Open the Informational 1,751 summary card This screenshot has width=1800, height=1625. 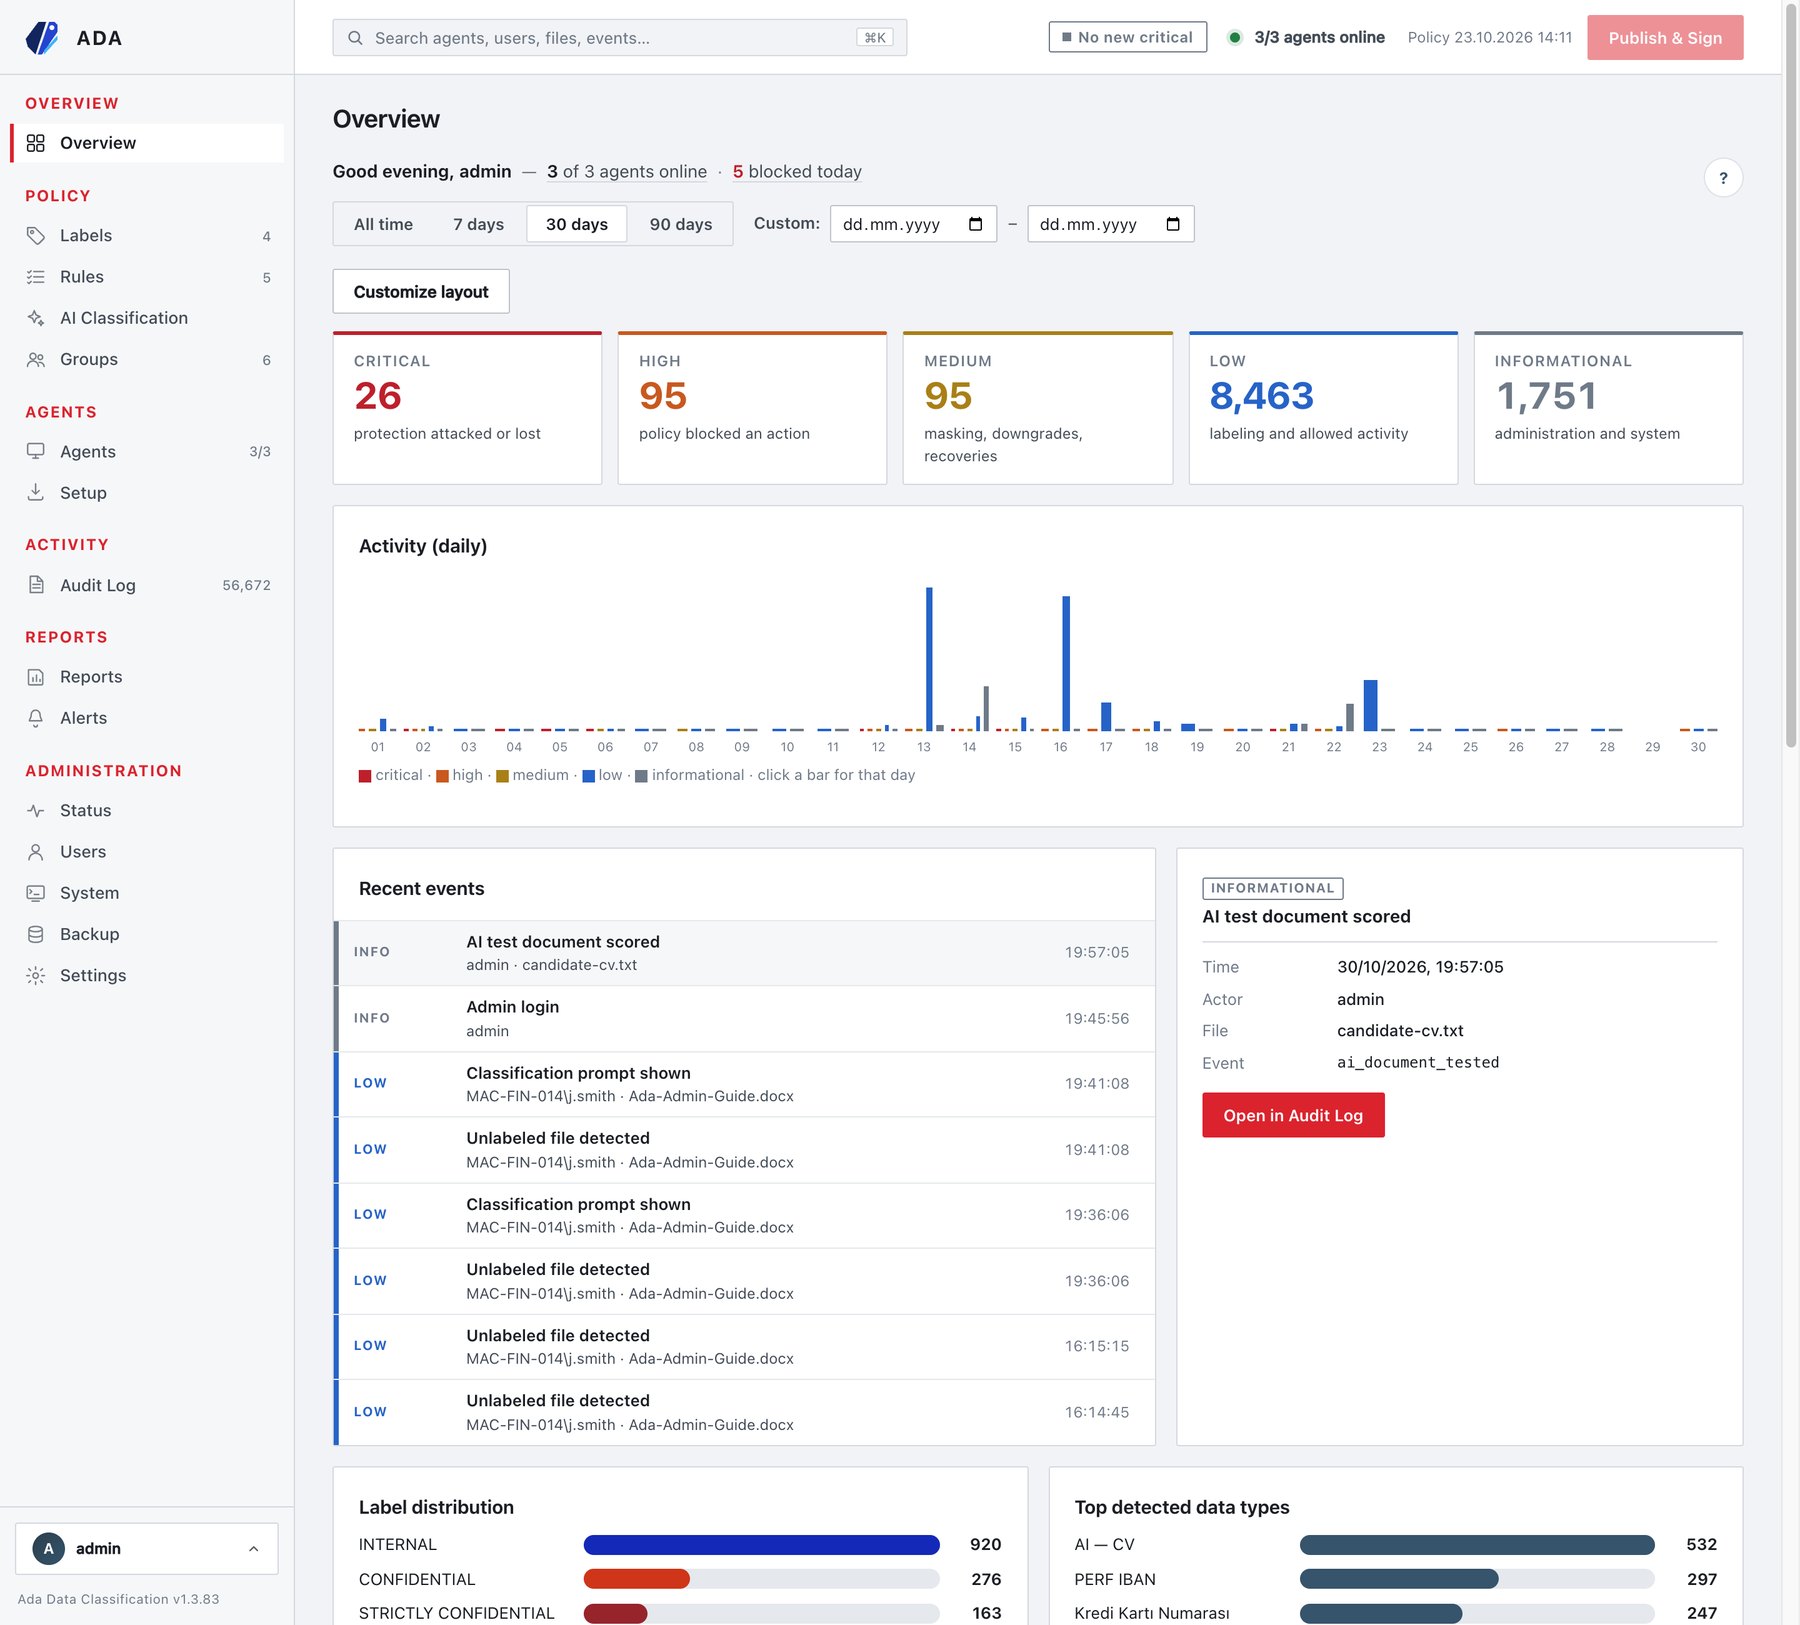[1608, 408]
